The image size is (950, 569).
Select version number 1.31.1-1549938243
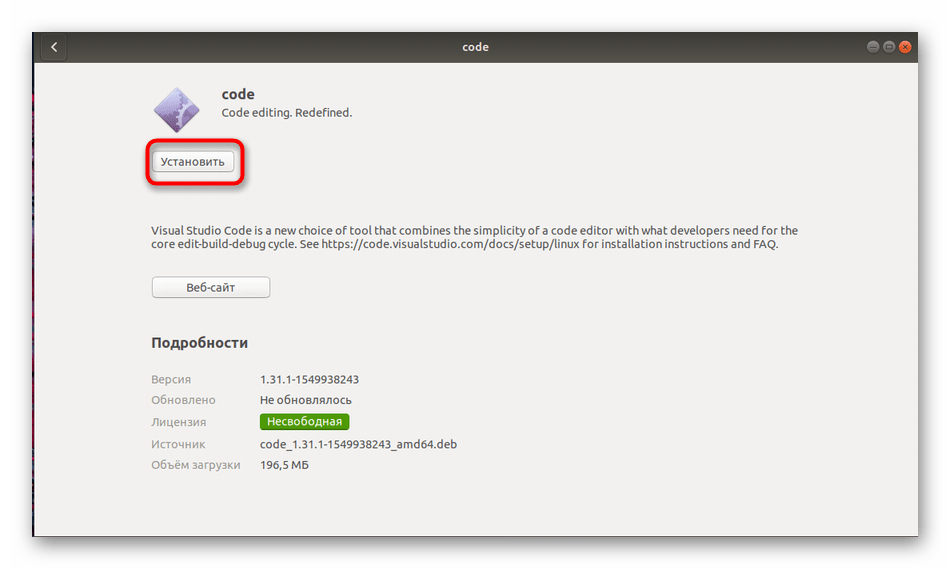[309, 380]
